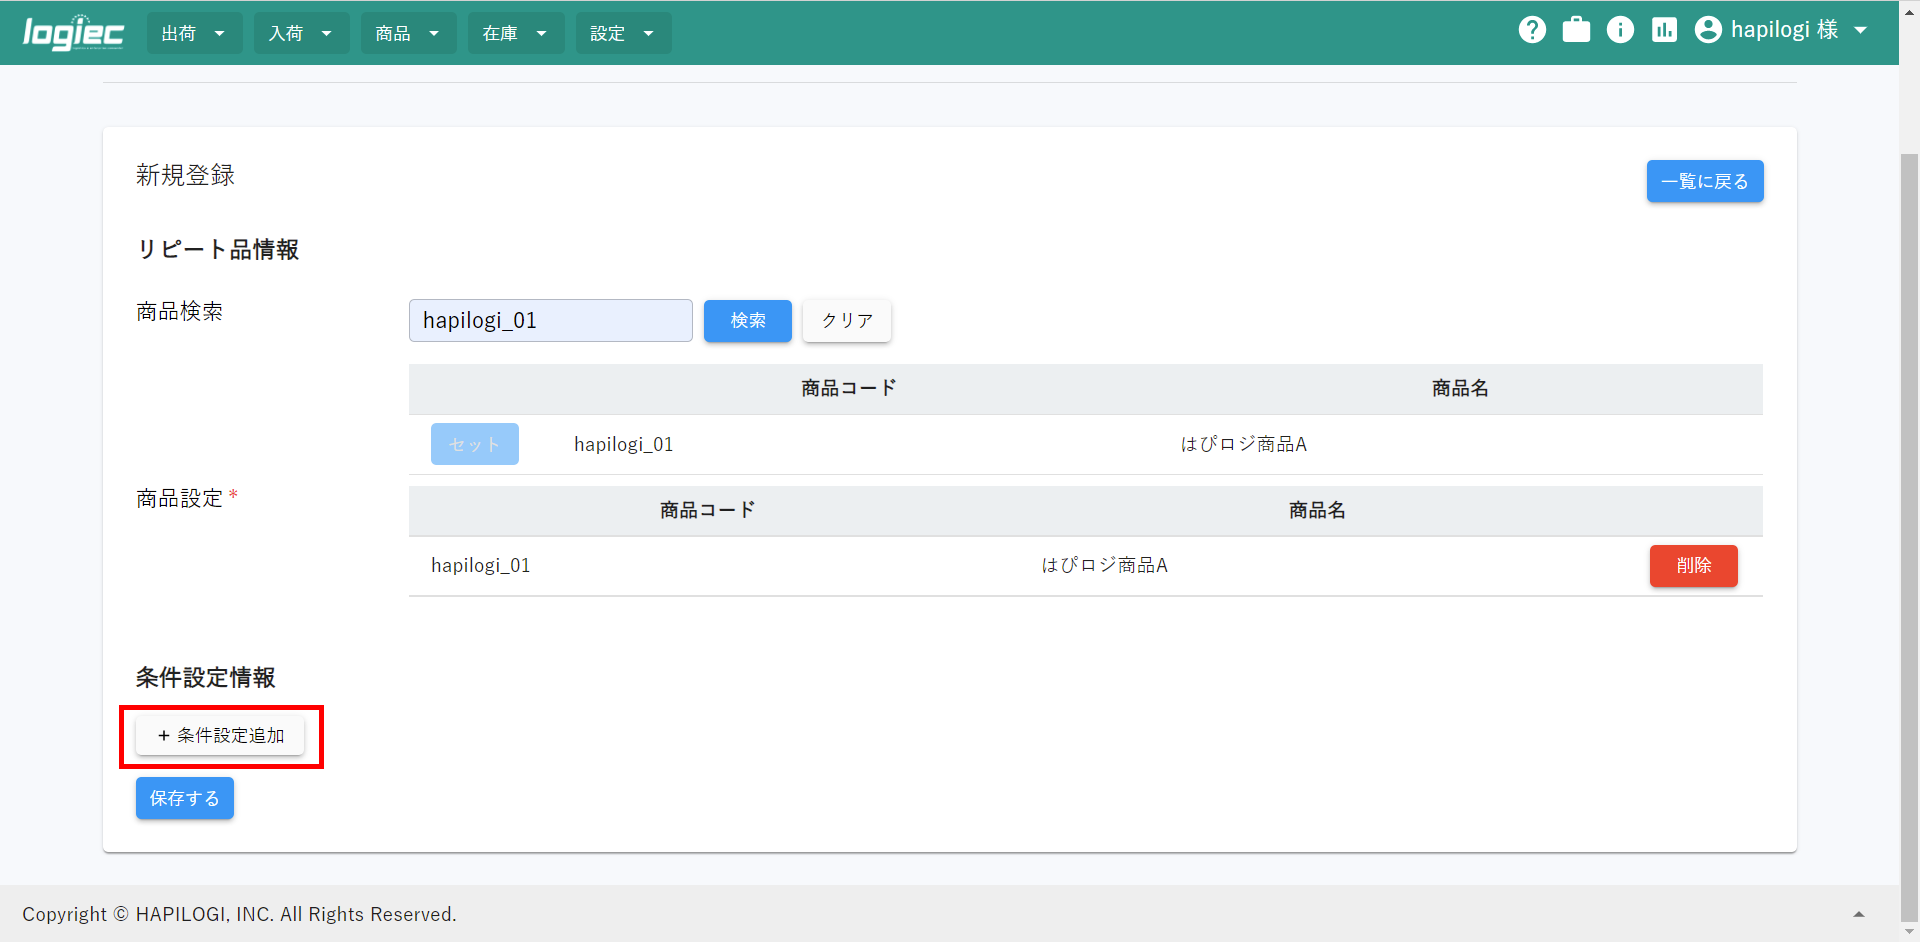Open the 出荷 menu
The height and width of the screenshot is (942, 1920).
click(x=195, y=33)
